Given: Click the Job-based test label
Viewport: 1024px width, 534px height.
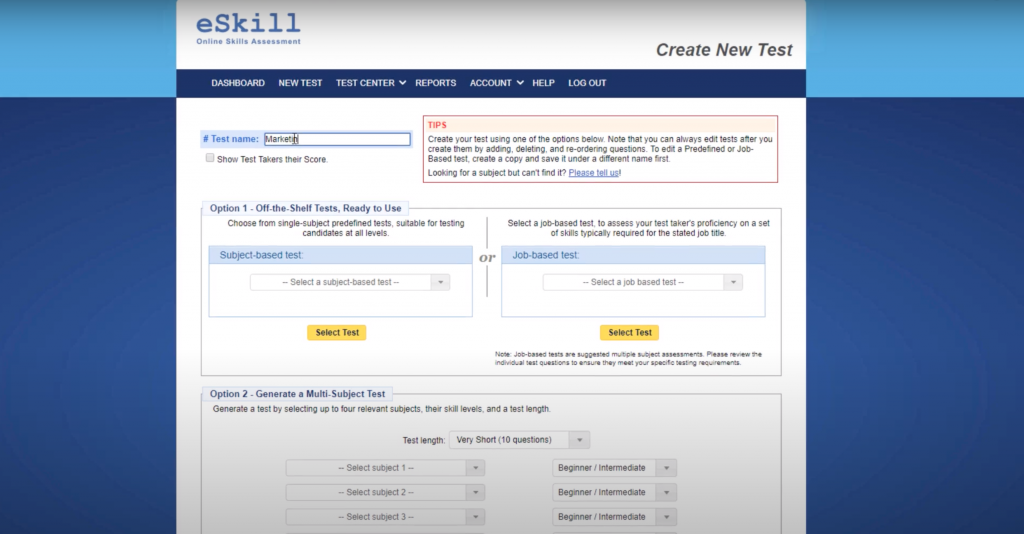Looking at the screenshot, I should coord(545,255).
